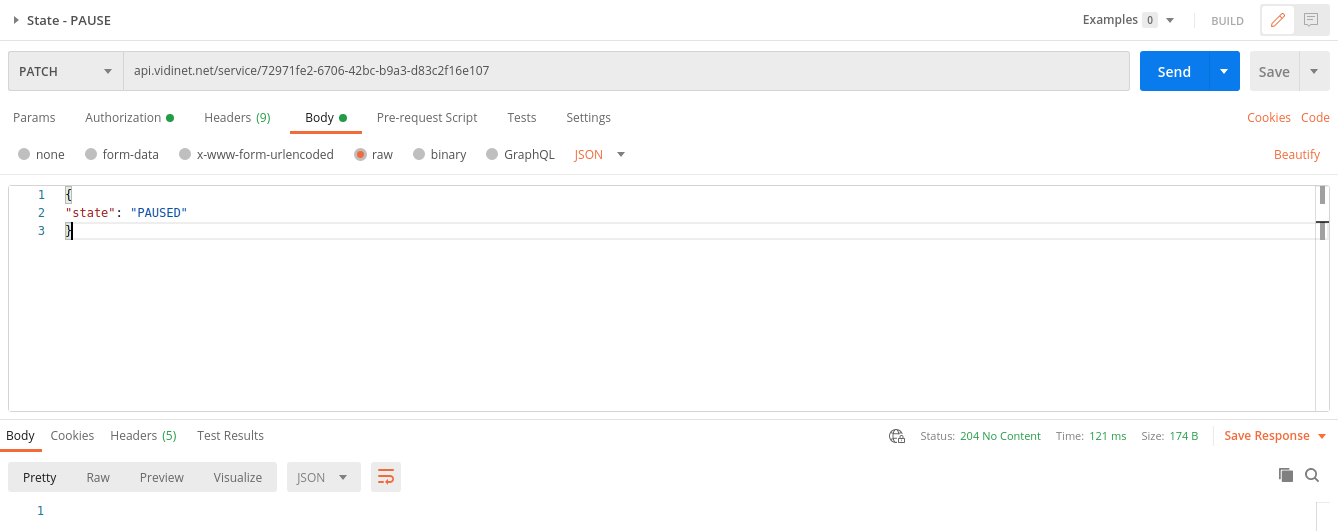
Task: Select the form-data radio option
Action: [x=91, y=155]
